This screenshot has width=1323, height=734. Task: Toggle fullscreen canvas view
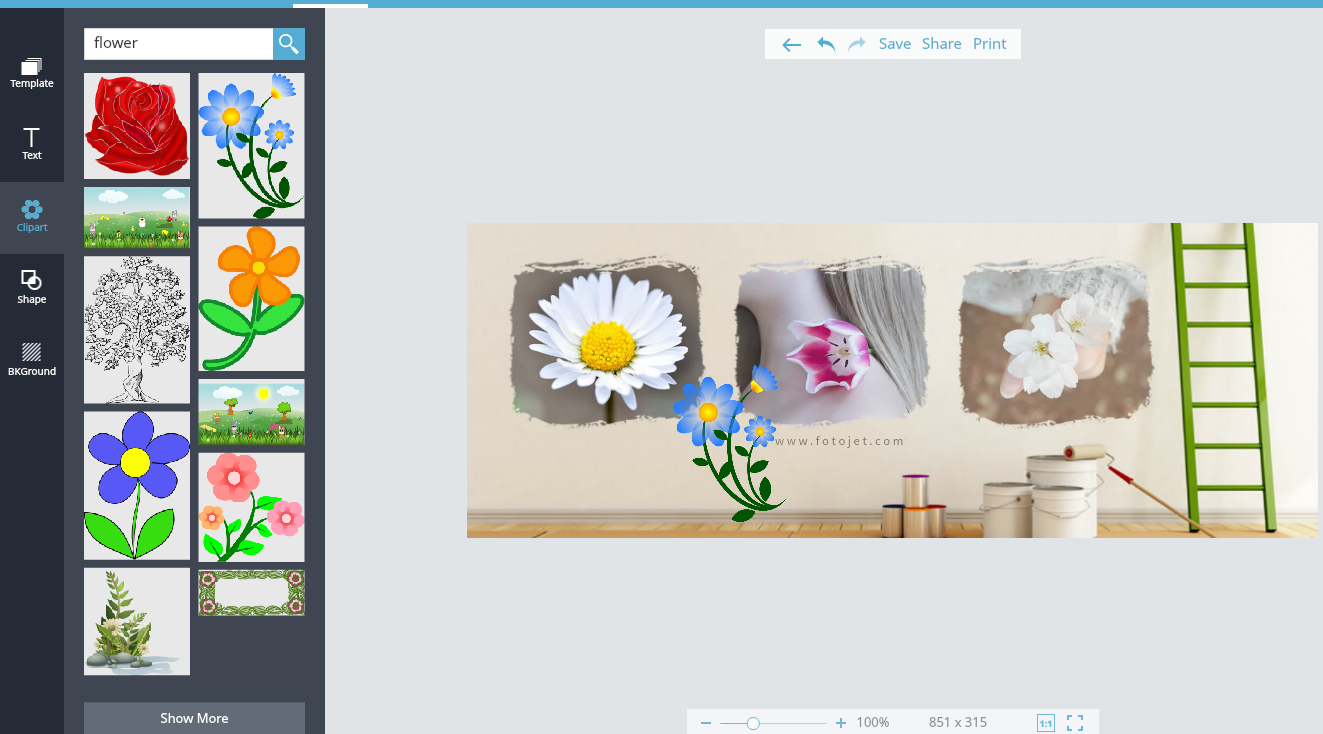click(1075, 722)
